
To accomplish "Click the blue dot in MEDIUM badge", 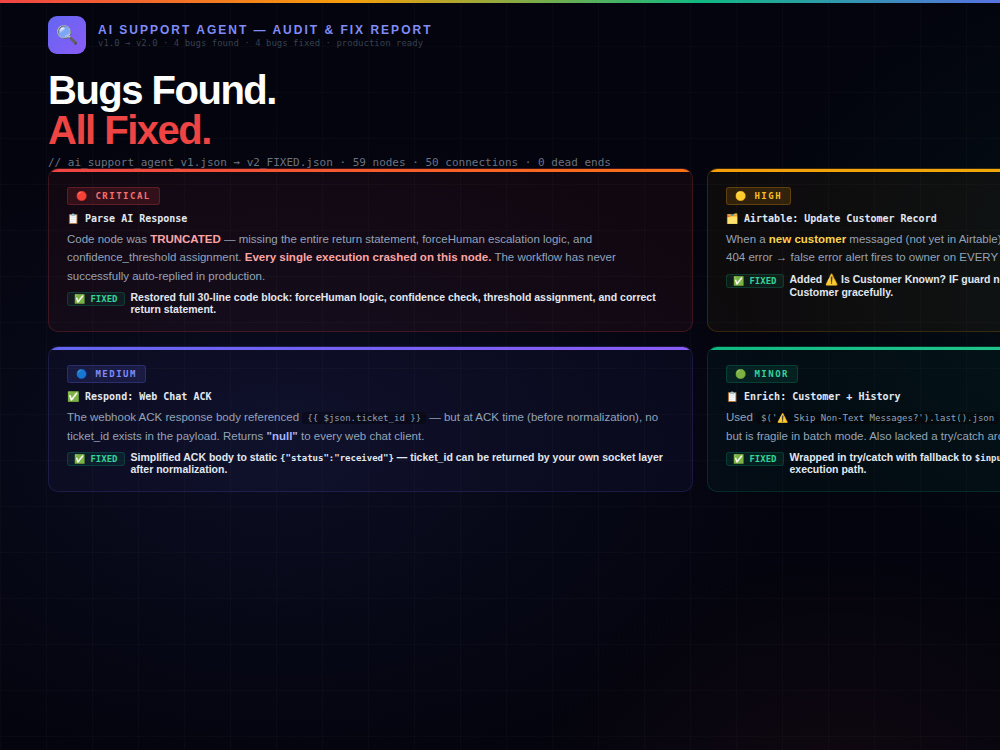I will point(82,374).
